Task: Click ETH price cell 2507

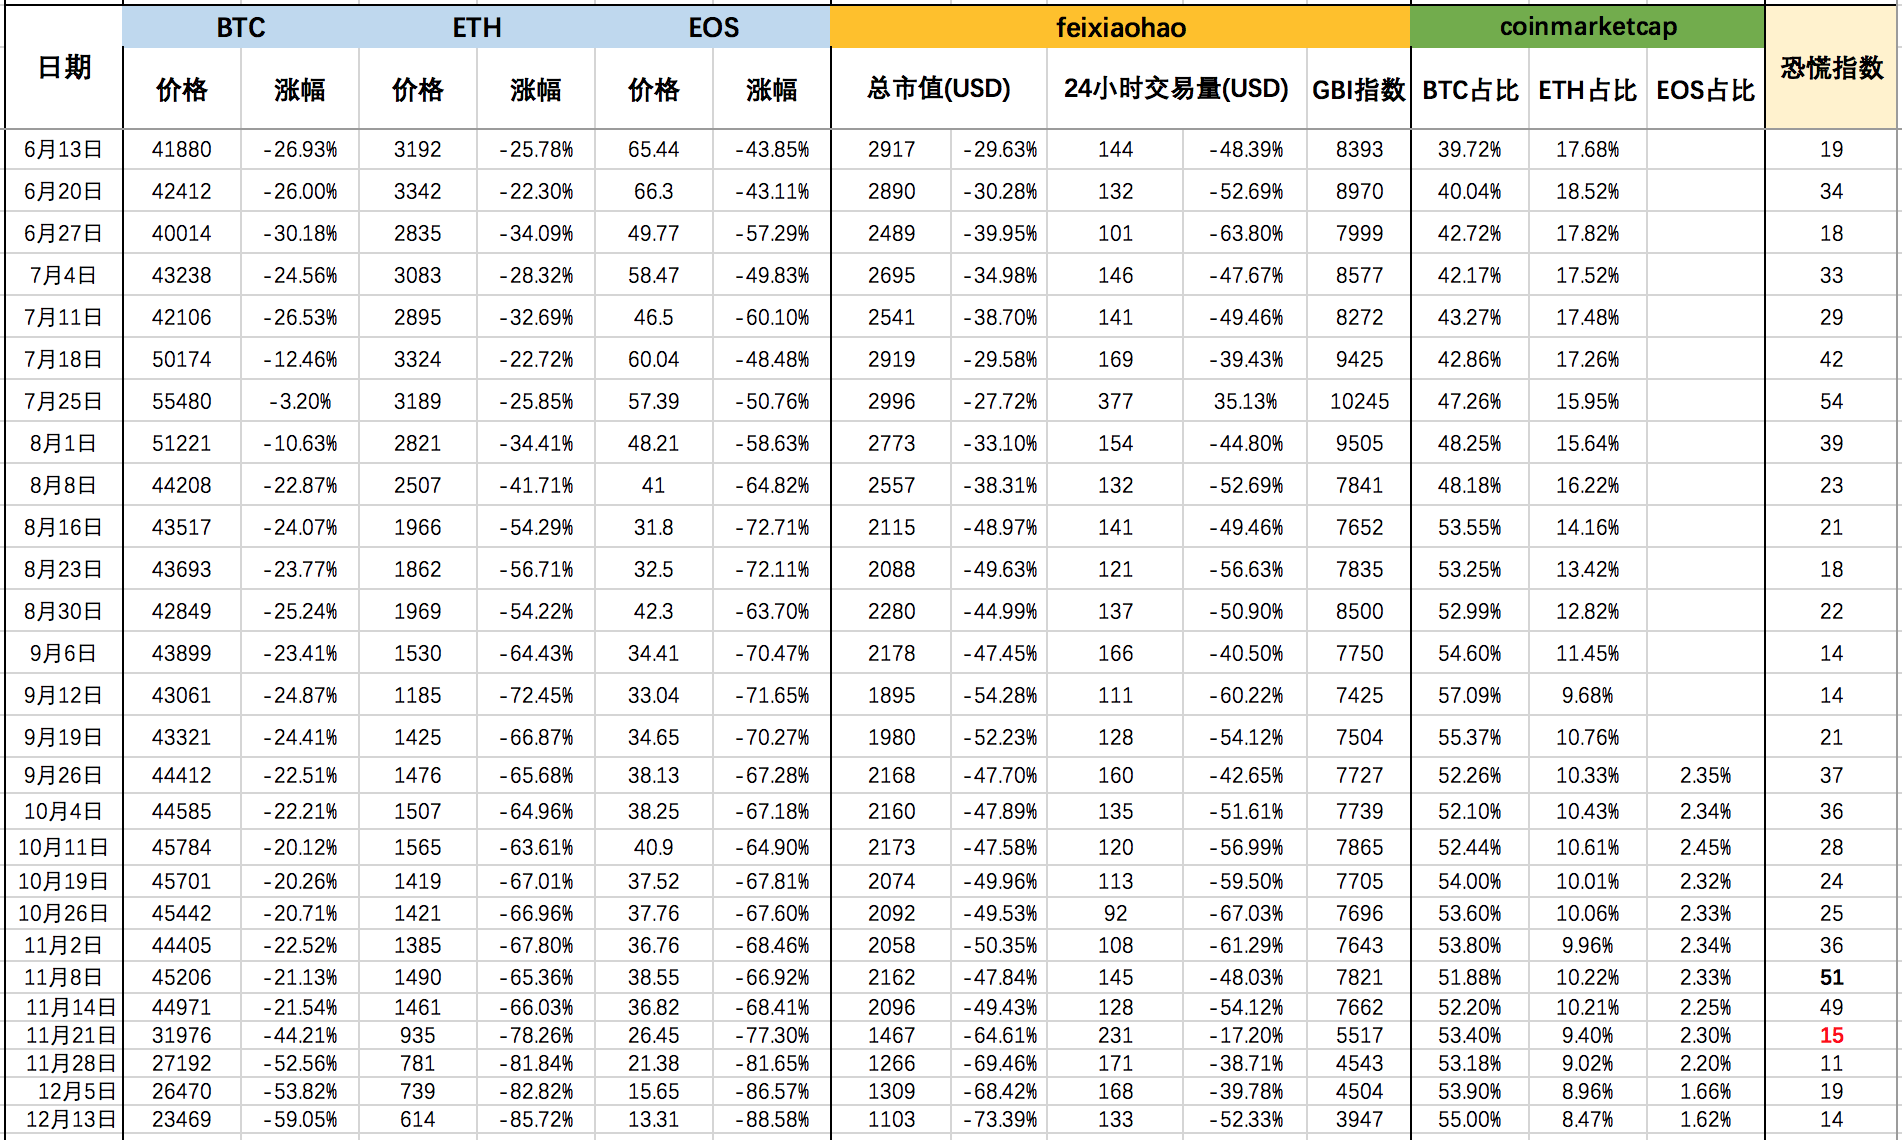Action: (417, 485)
